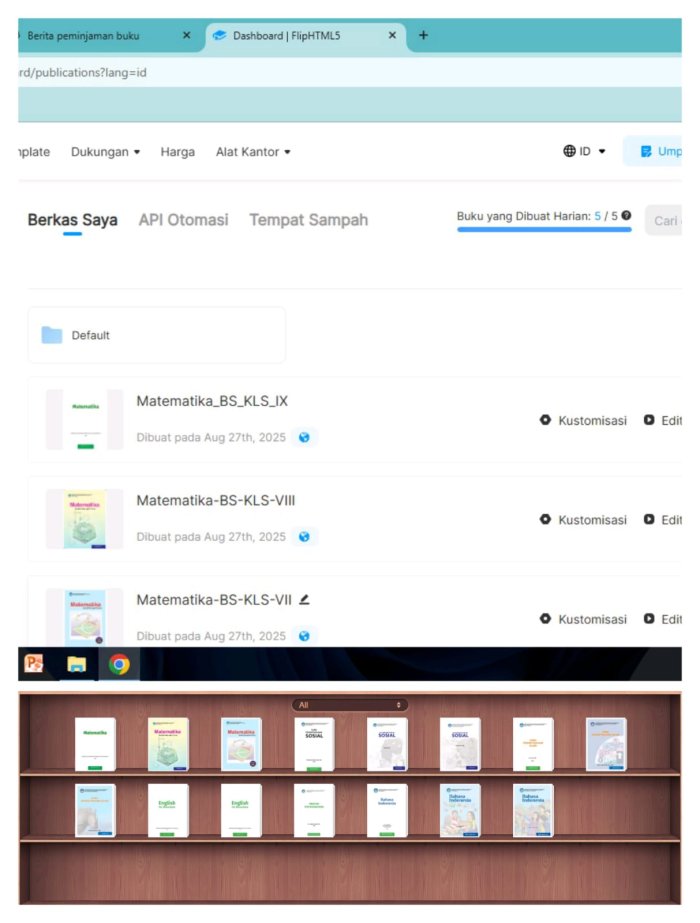This screenshot has height=923, width=700.
Task: Click Edit for Matematika-BS-KLS-VIII
Action: (663, 520)
